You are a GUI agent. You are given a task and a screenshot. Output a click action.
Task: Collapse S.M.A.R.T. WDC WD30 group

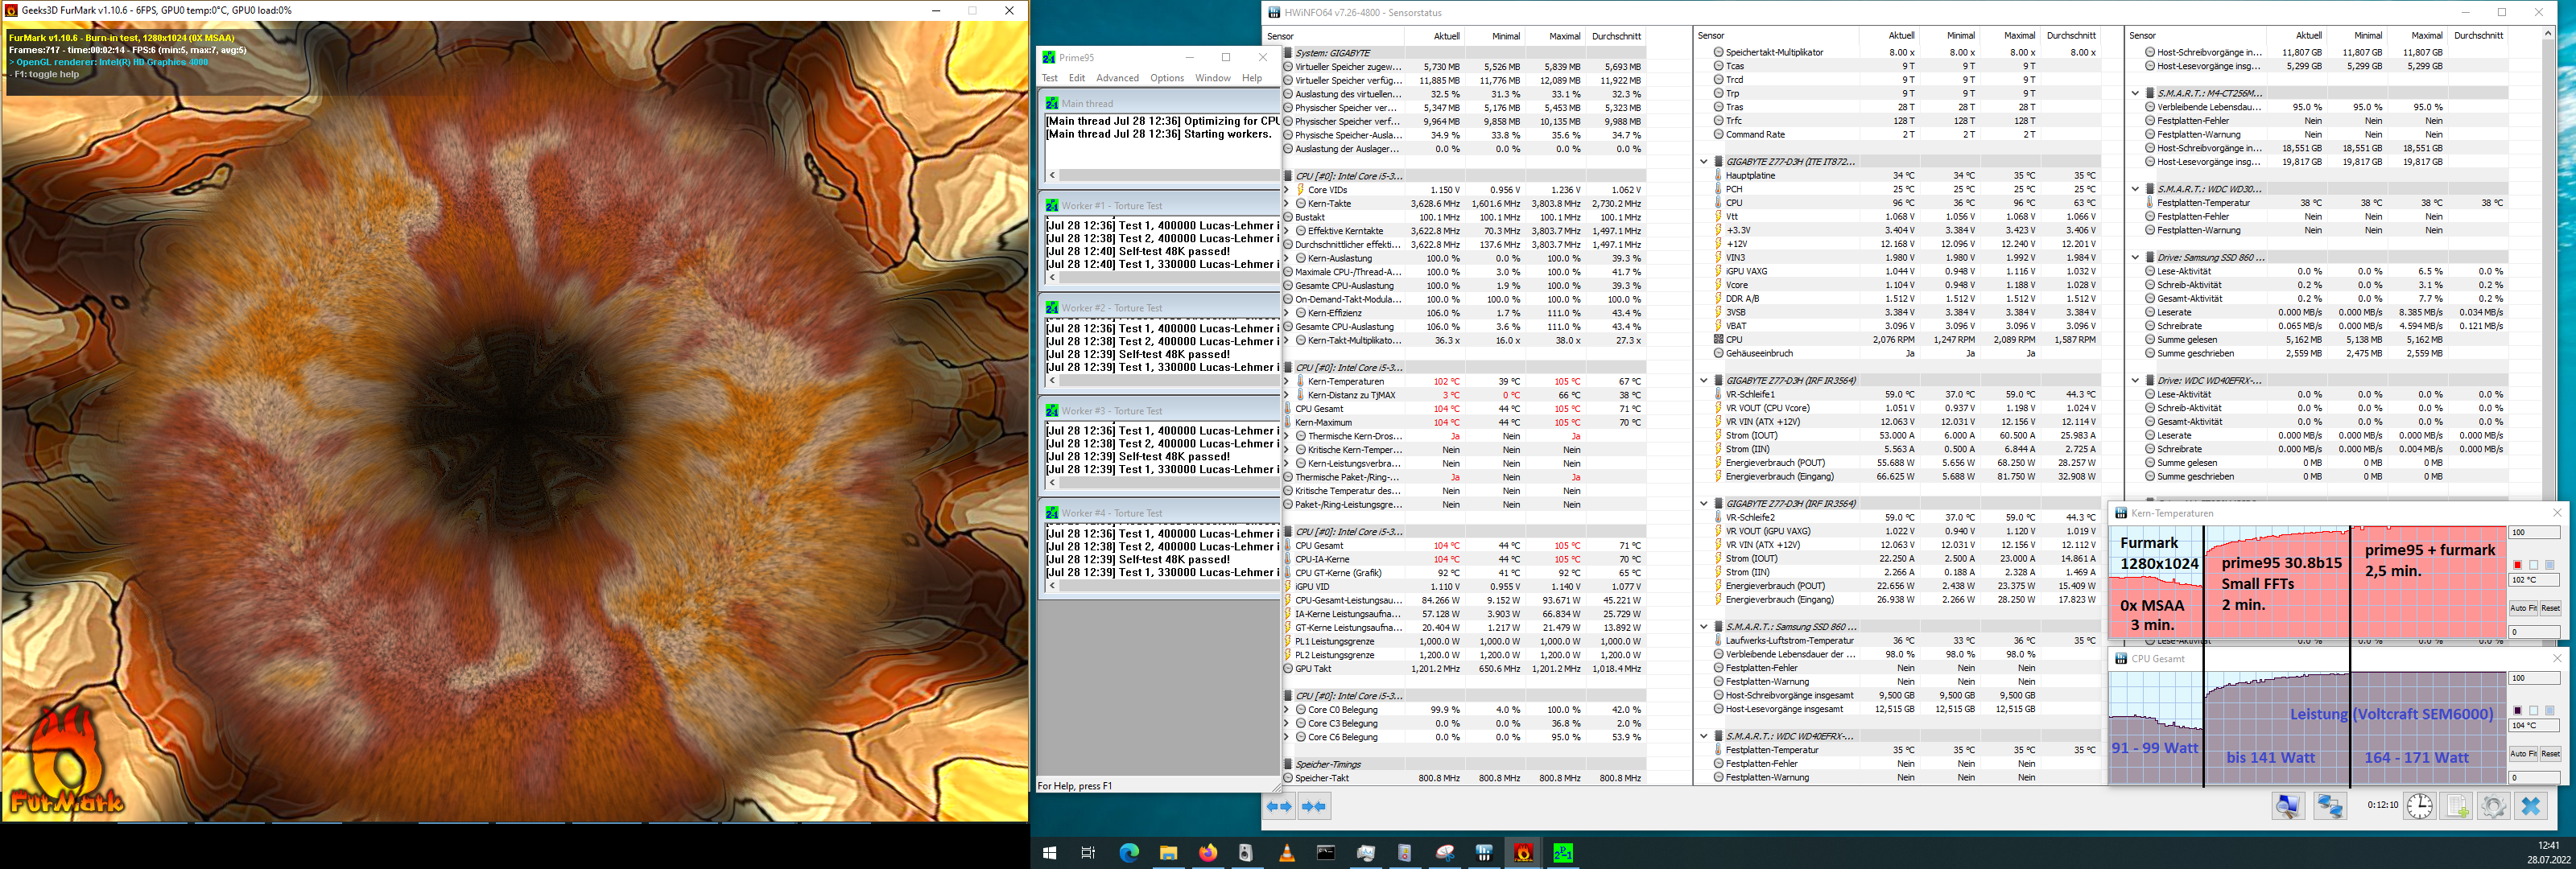coord(2135,189)
